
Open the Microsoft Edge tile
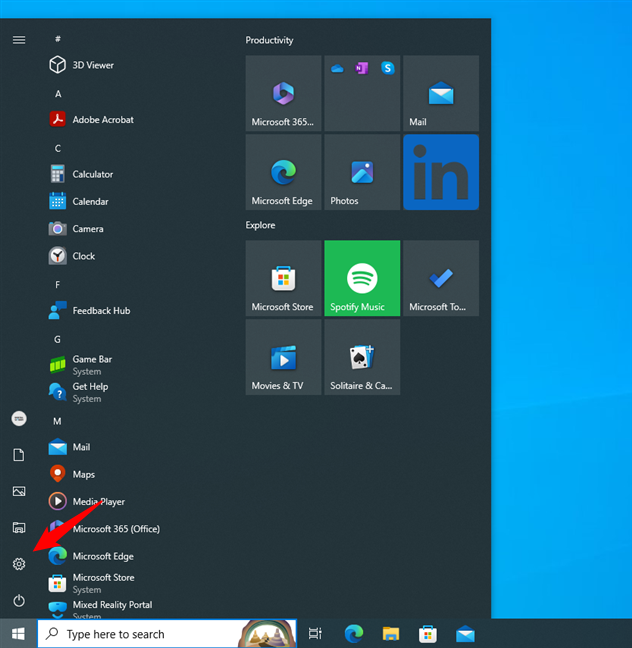click(283, 172)
